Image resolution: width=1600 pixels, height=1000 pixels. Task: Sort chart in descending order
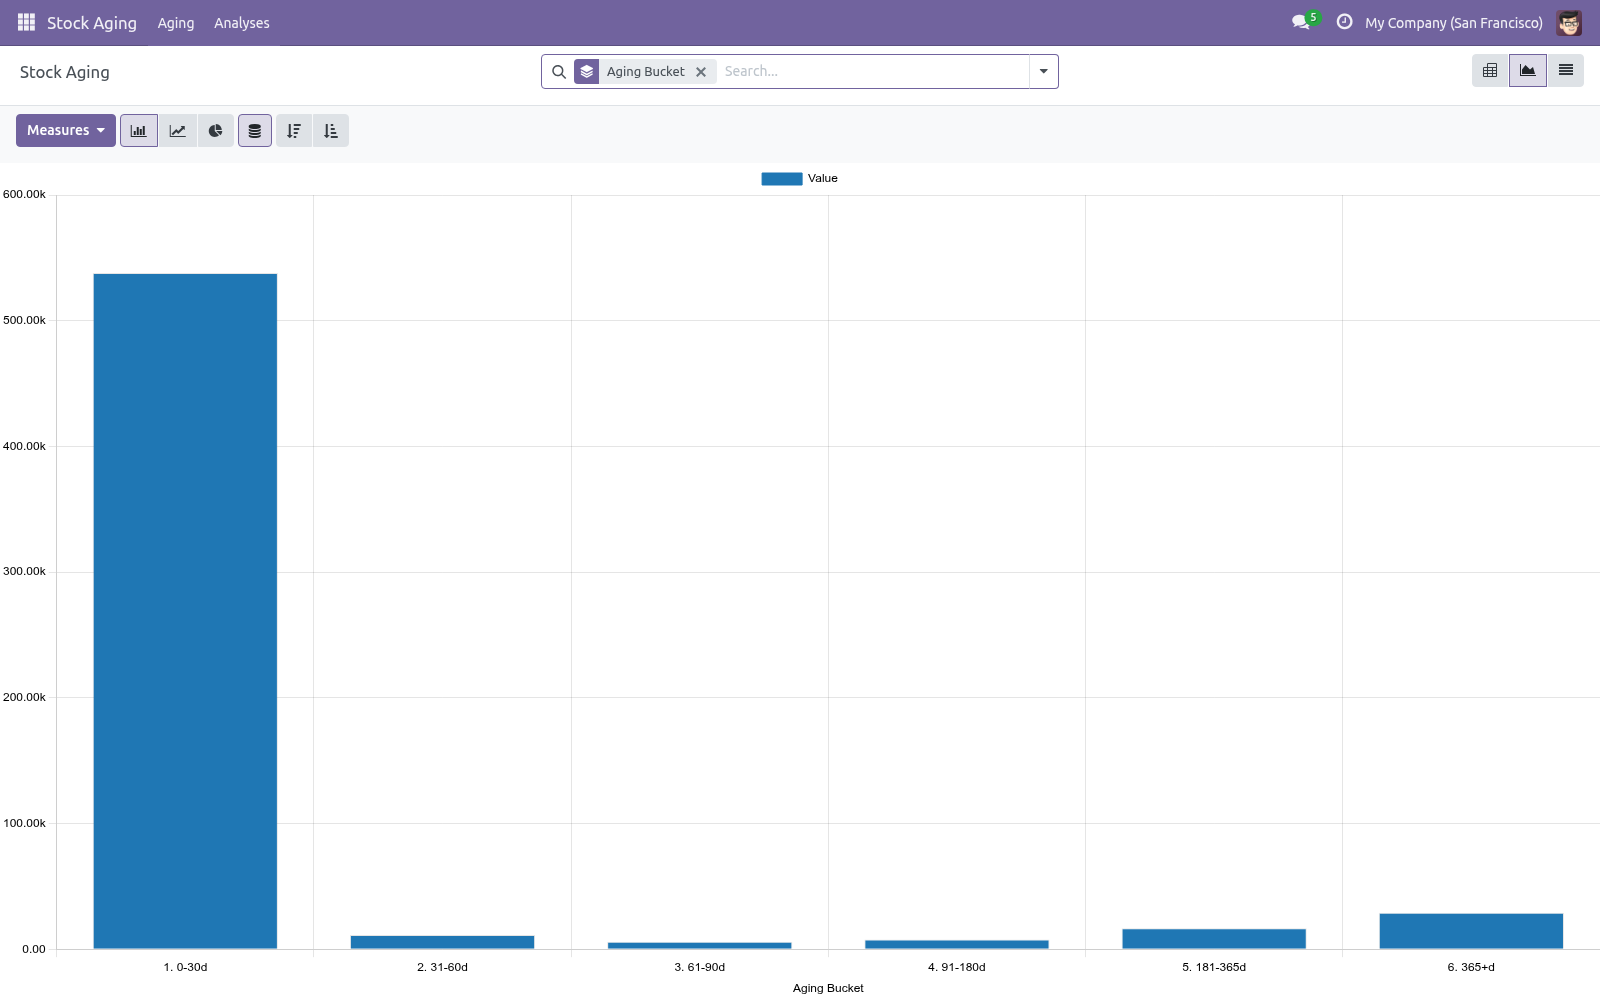click(294, 131)
